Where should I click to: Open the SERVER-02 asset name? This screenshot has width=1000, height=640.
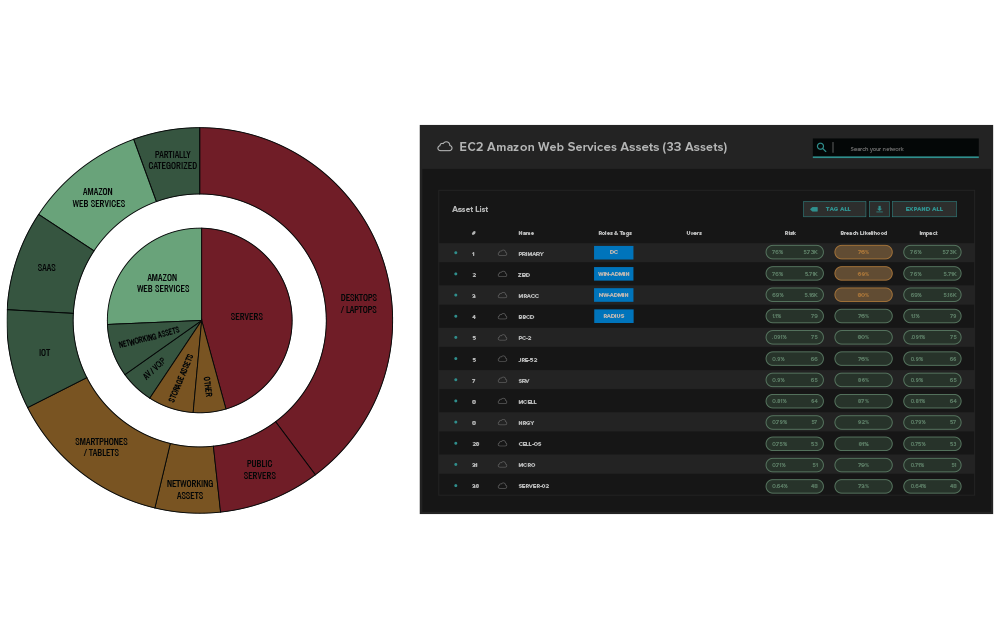[x=533, y=486]
